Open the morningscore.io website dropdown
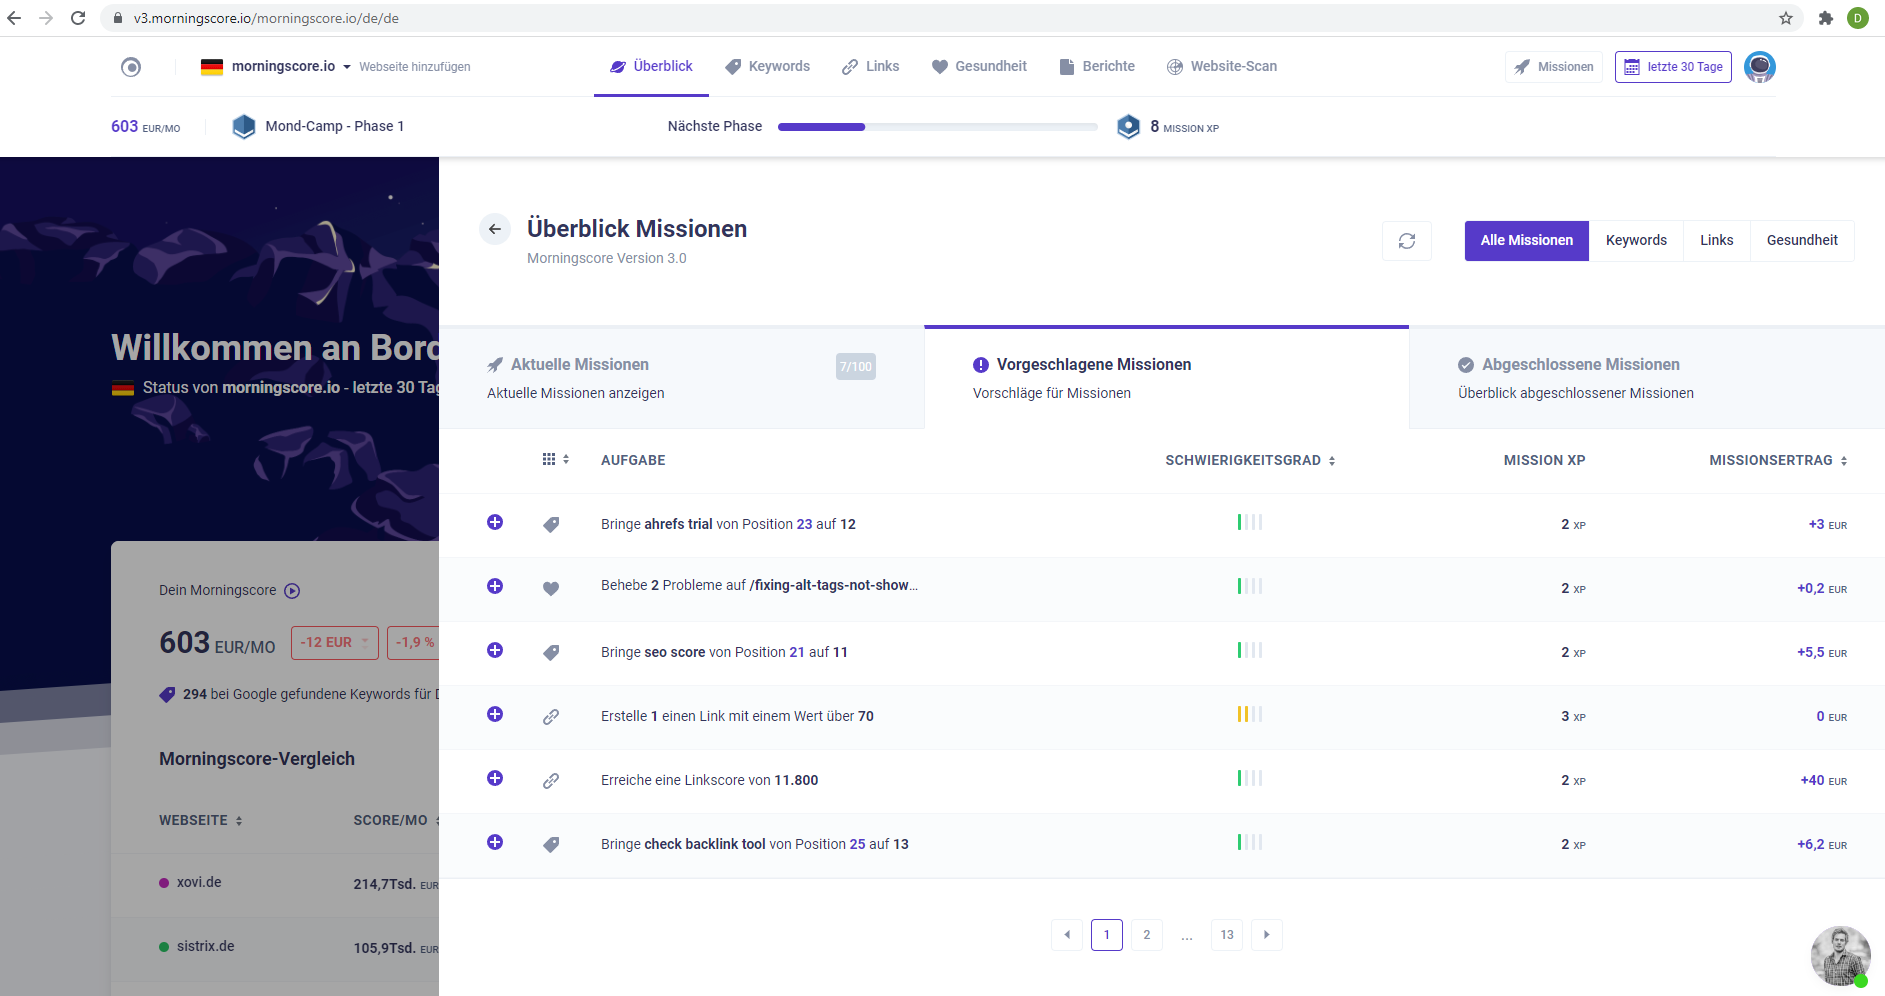The width and height of the screenshot is (1885, 996). tap(282, 67)
